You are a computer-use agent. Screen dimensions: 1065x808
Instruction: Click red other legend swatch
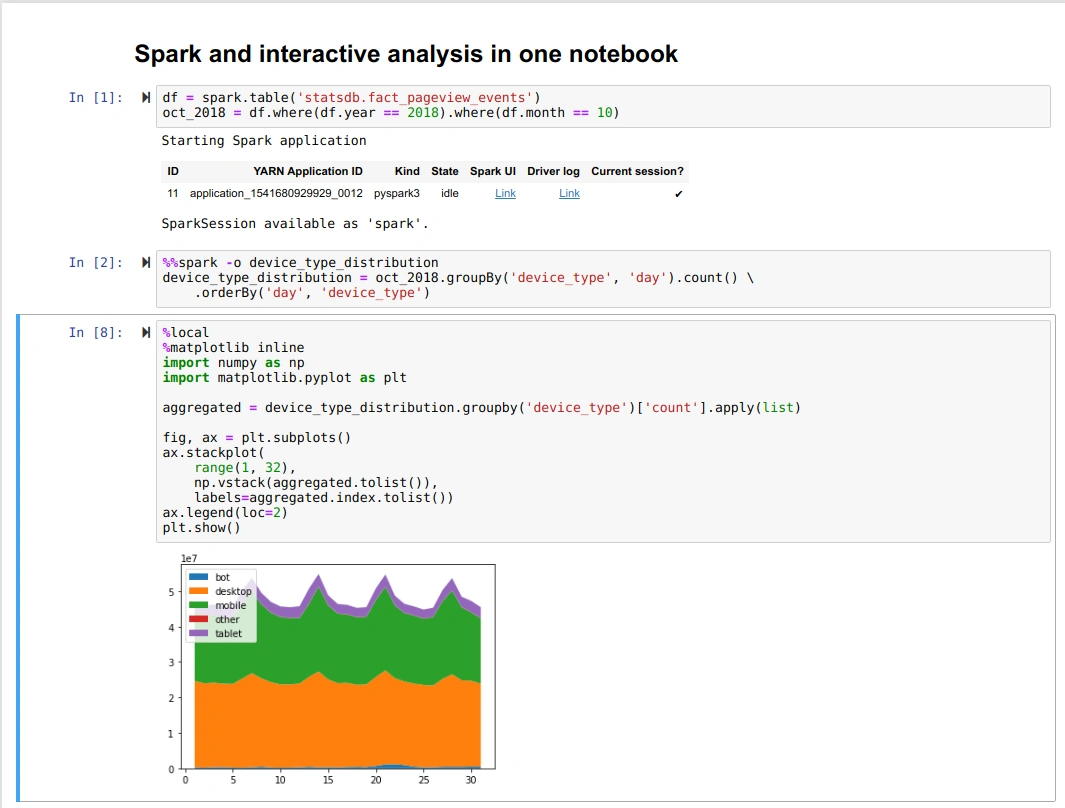pos(198,619)
